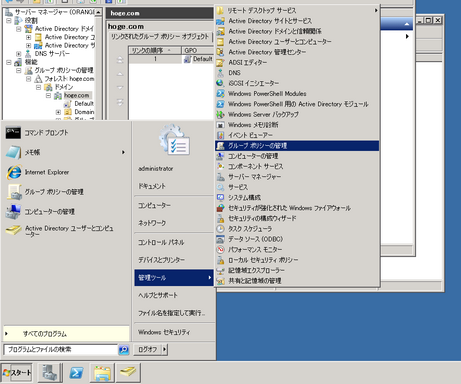Open パフォーマンス モニター
Image resolution: width=461 pixels, height=384 pixels.
[x=255, y=249]
